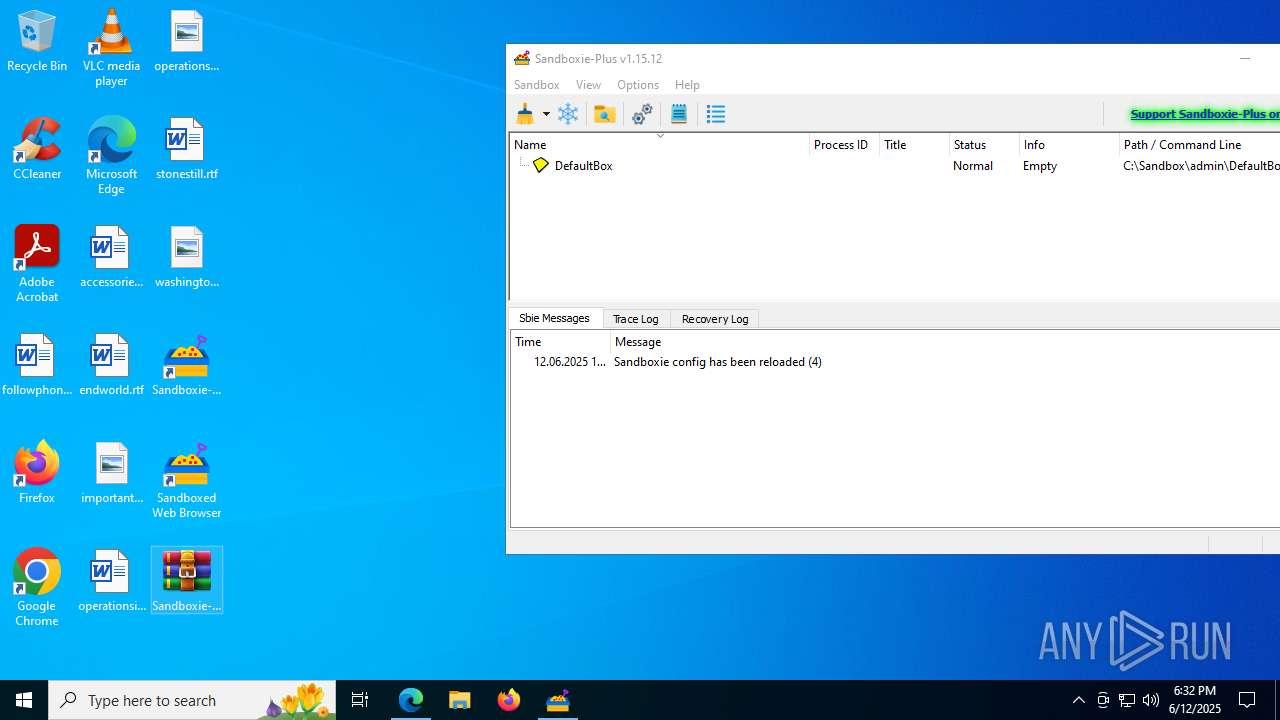Click the taskbar search box
This screenshot has height=720, width=1280.
point(192,700)
